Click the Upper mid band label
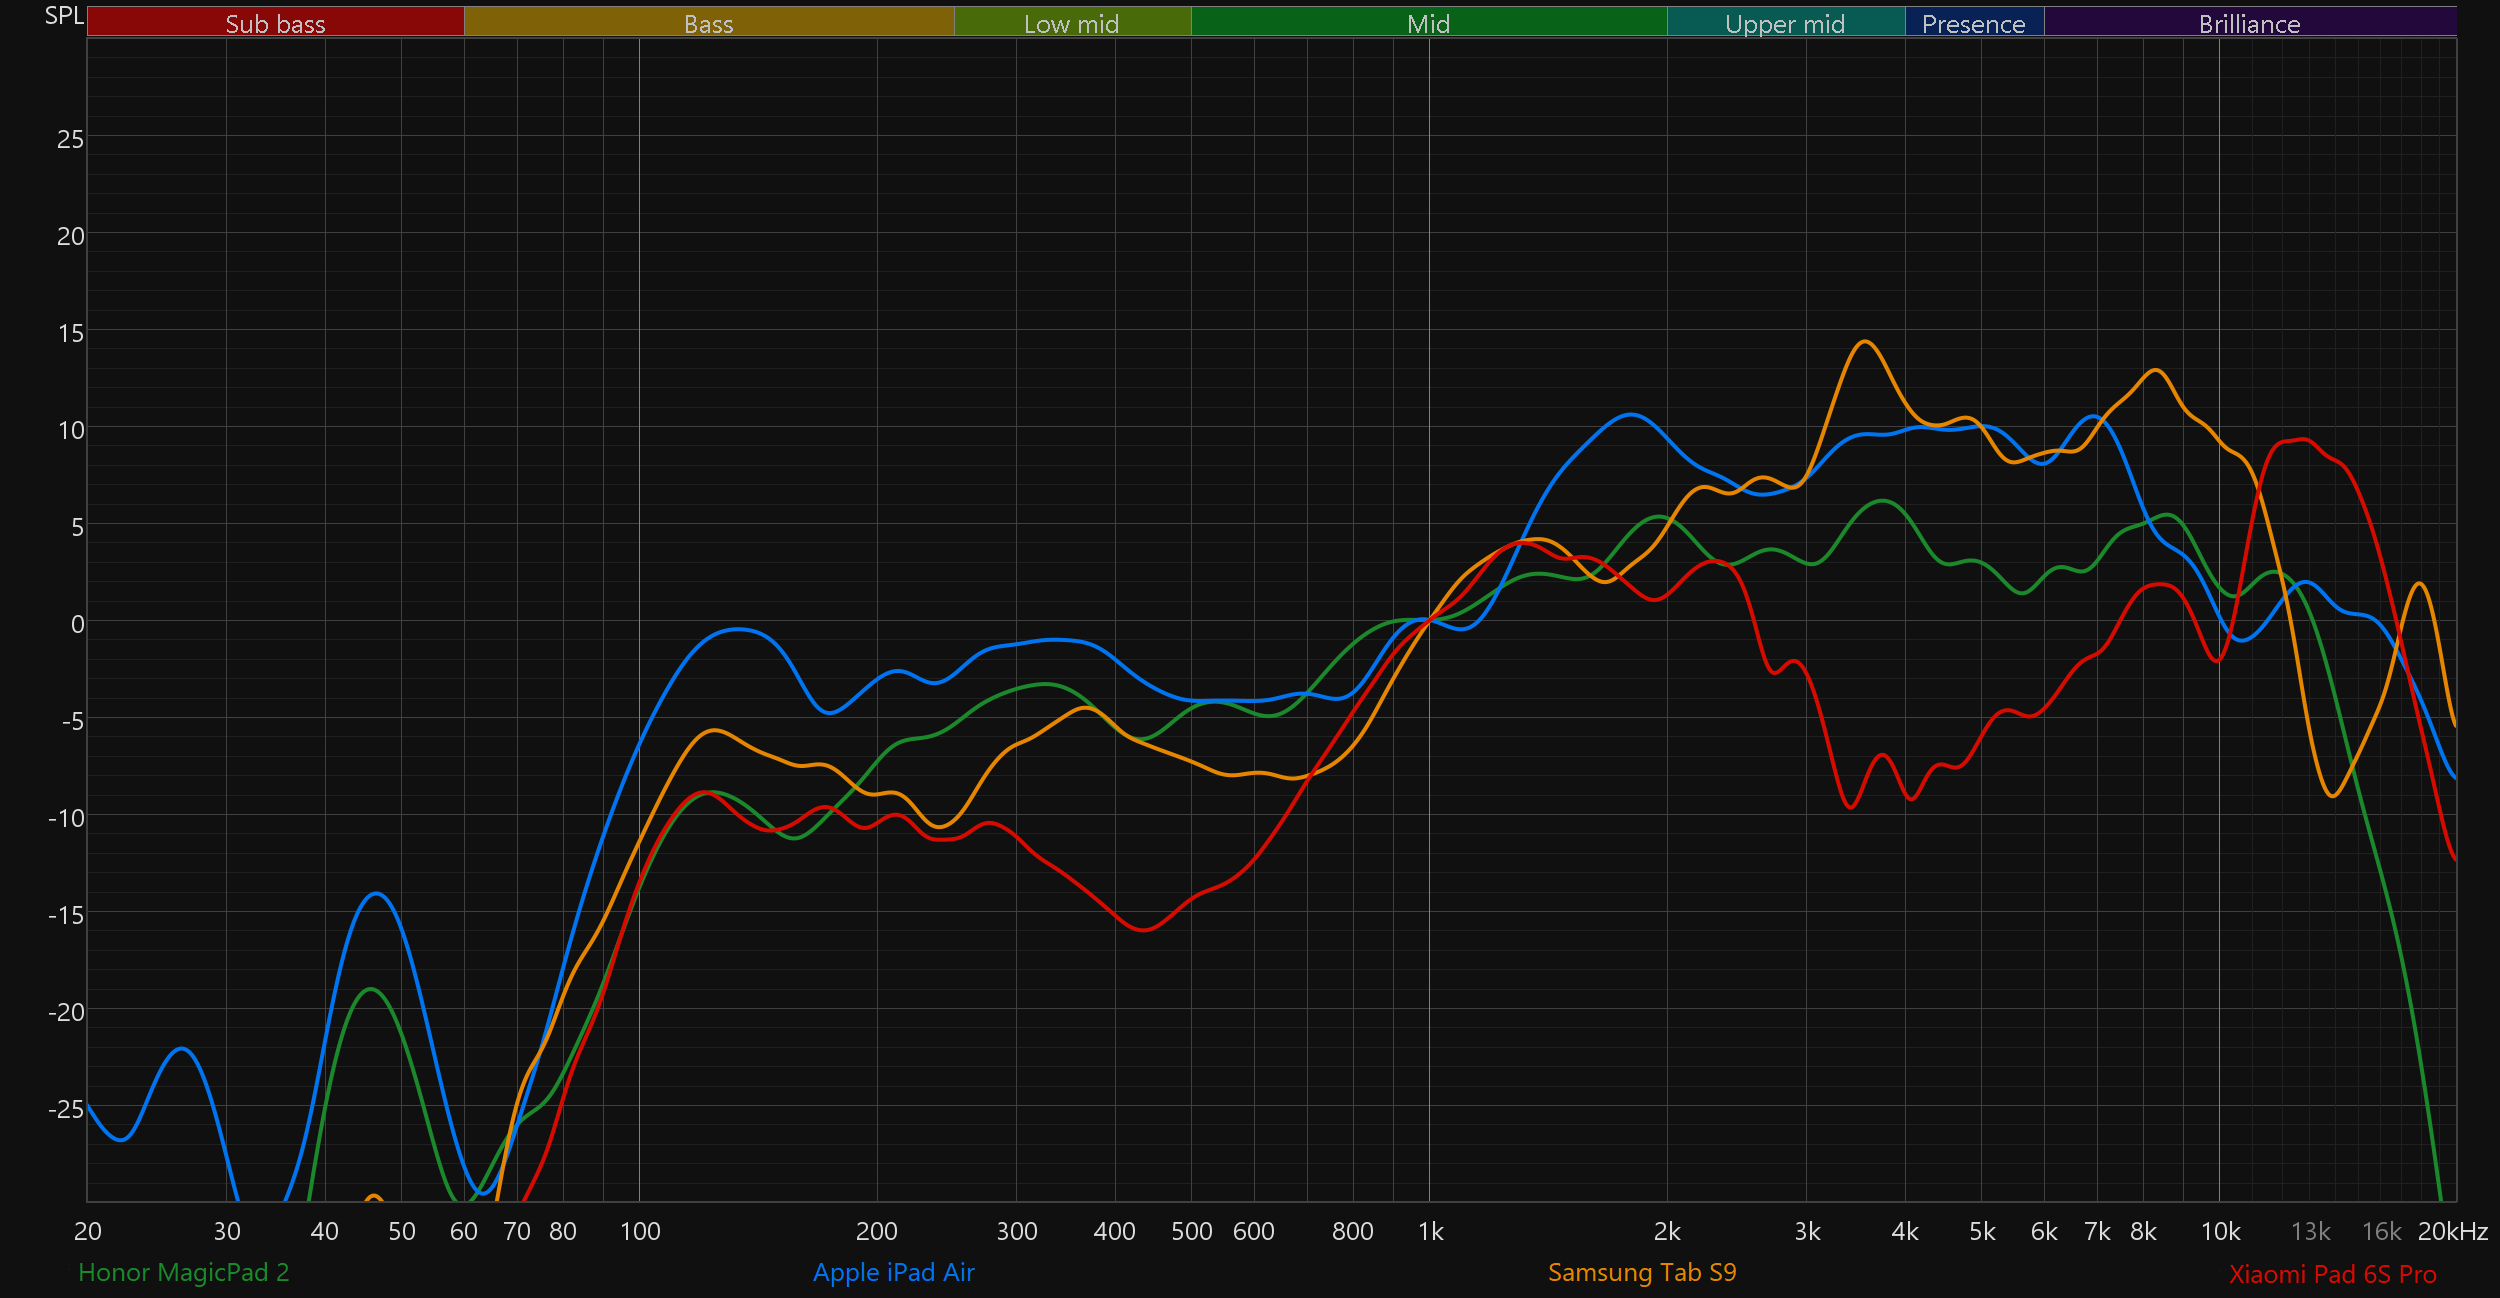This screenshot has height=1298, width=2500. coord(1785,23)
